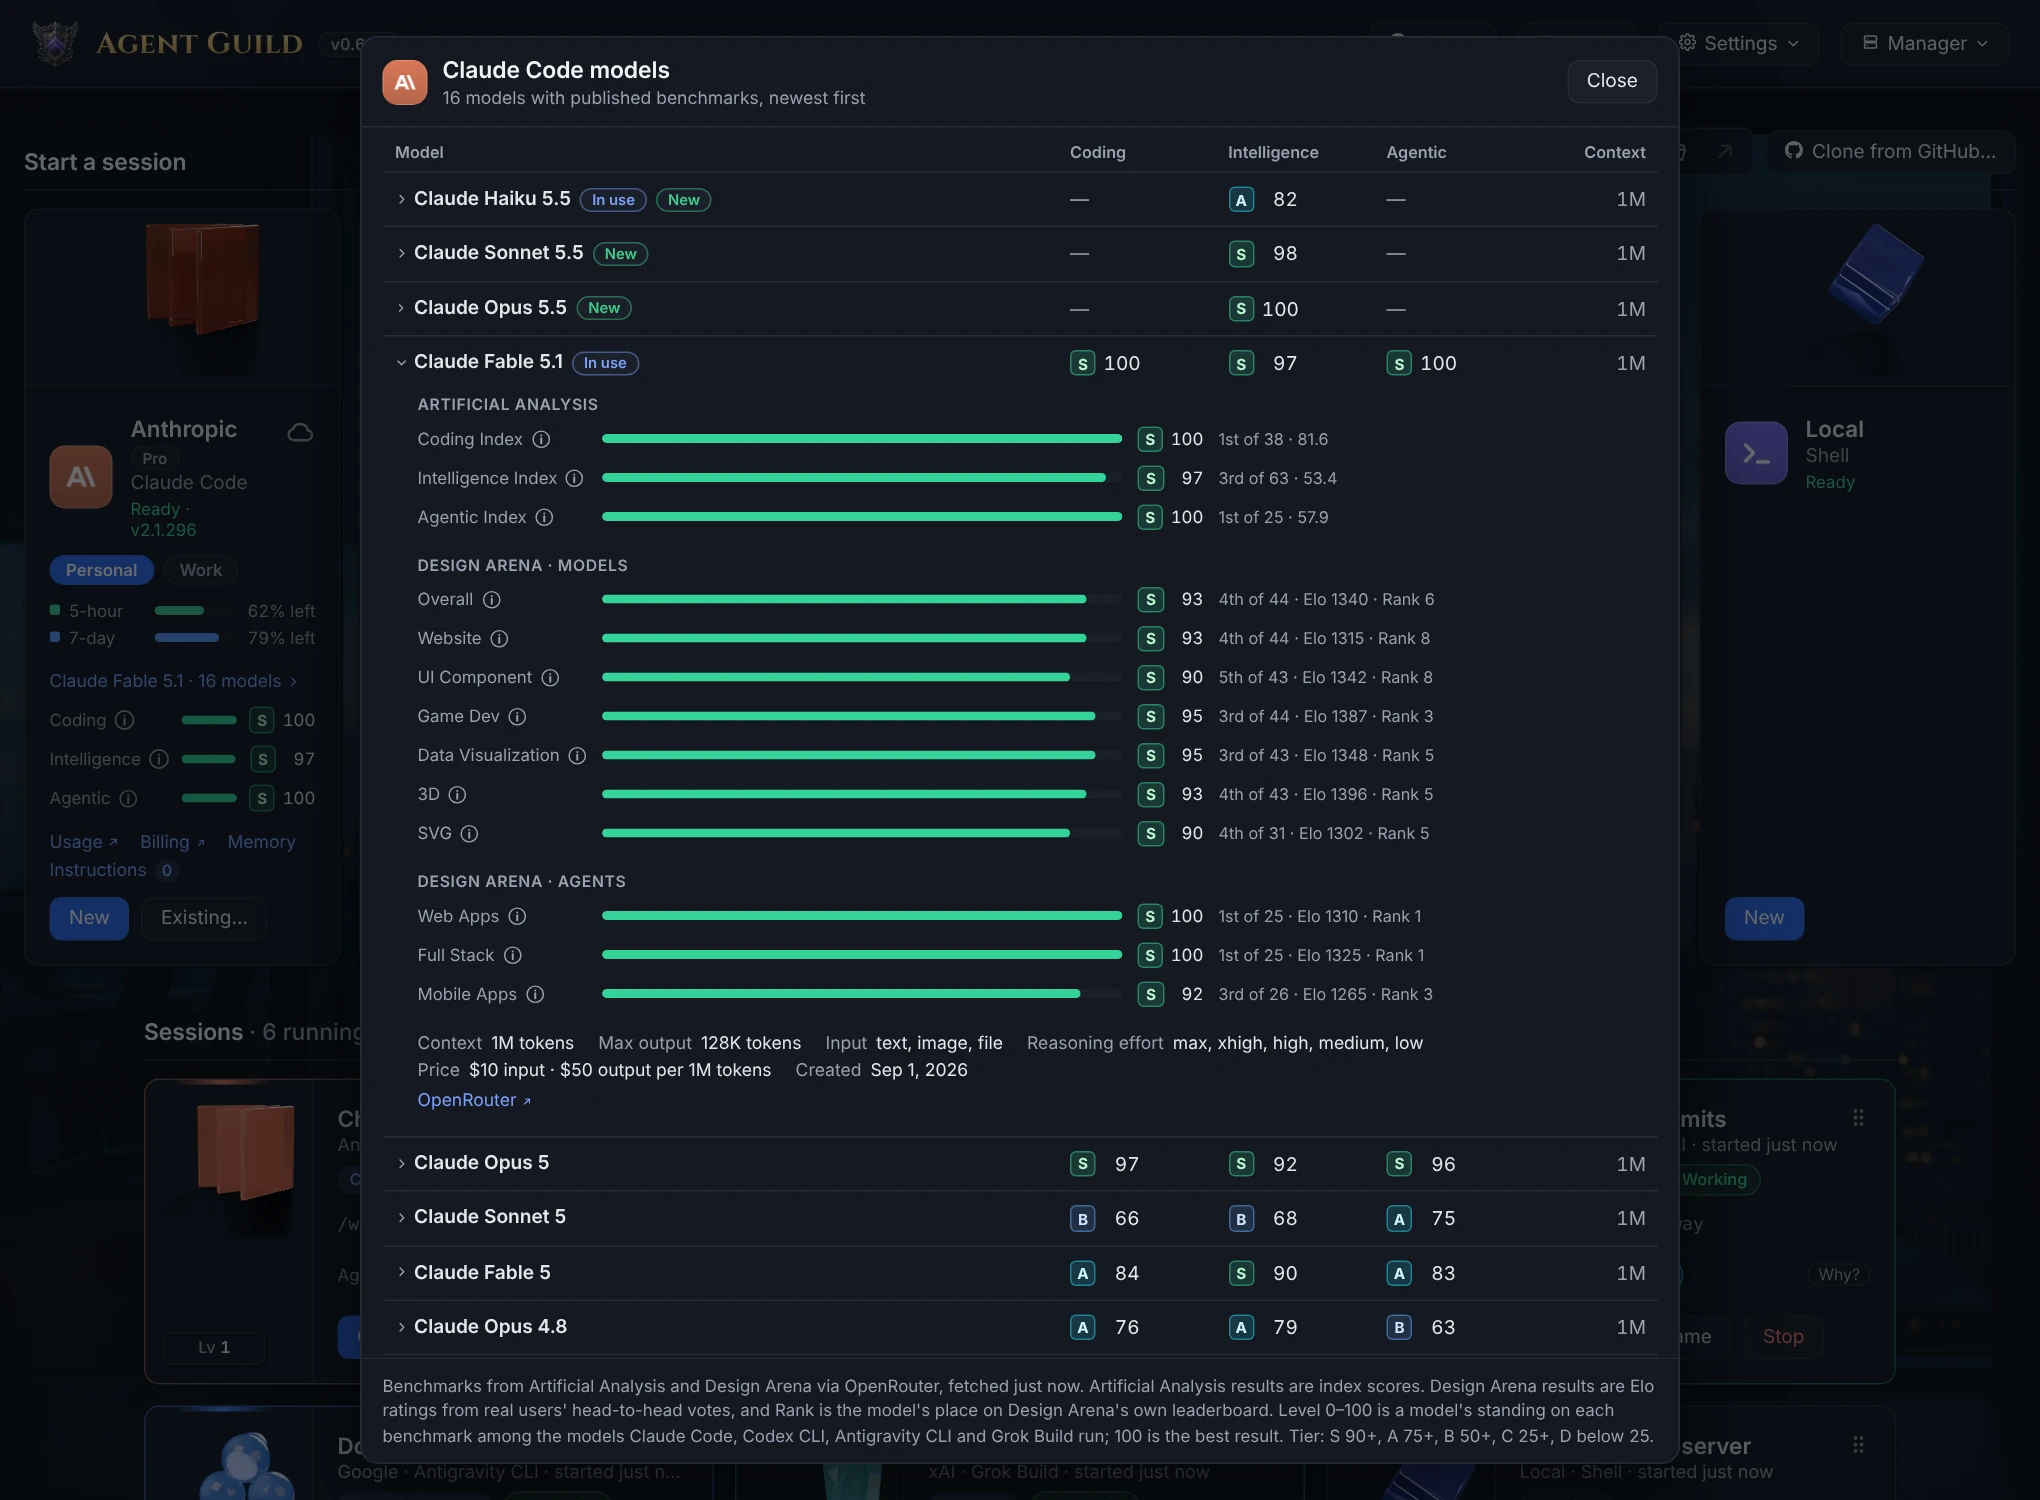Open Claude Fable 5.1 · 16 models link
This screenshot has height=1500, width=2040.
173,681
